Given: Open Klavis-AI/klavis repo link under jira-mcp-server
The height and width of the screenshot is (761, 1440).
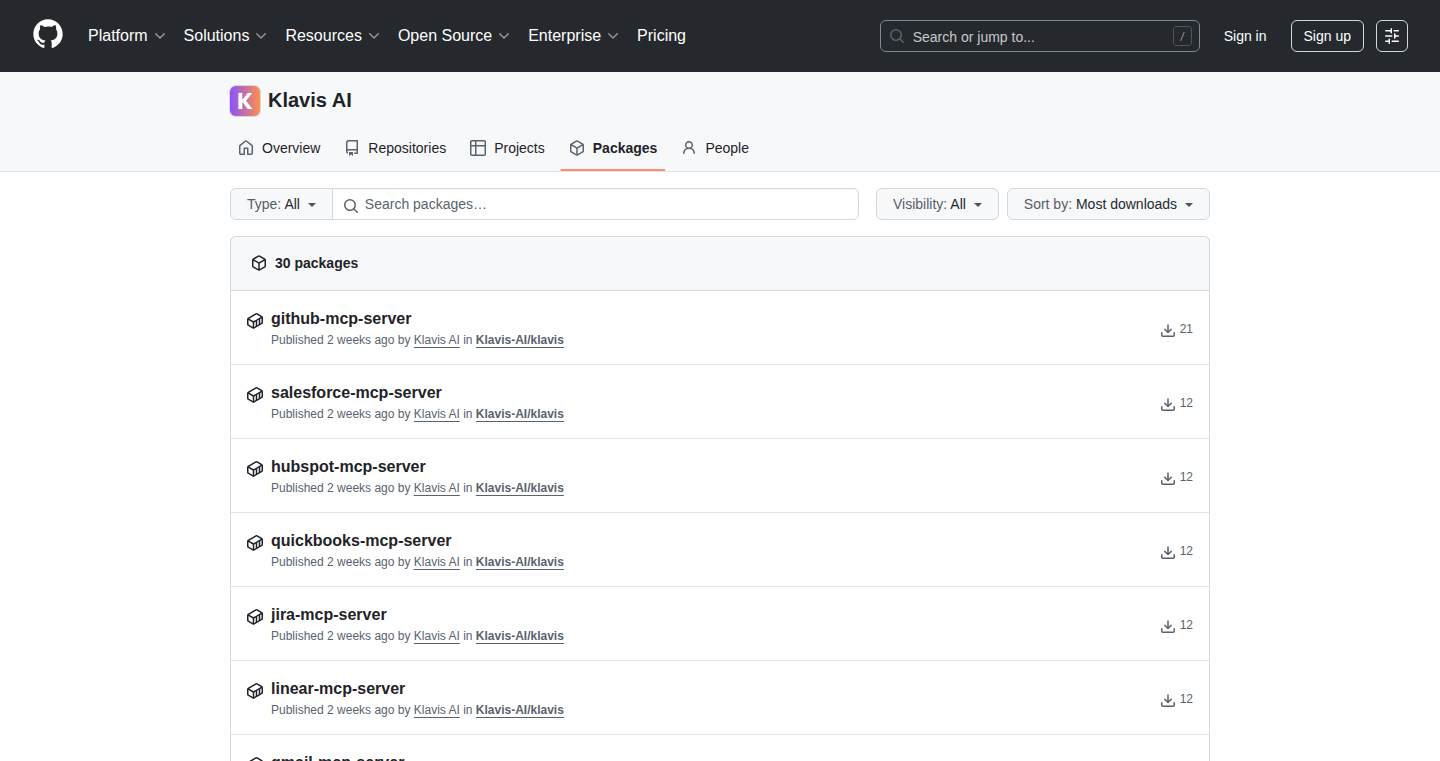Looking at the screenshot, I should tap(520, 636).
